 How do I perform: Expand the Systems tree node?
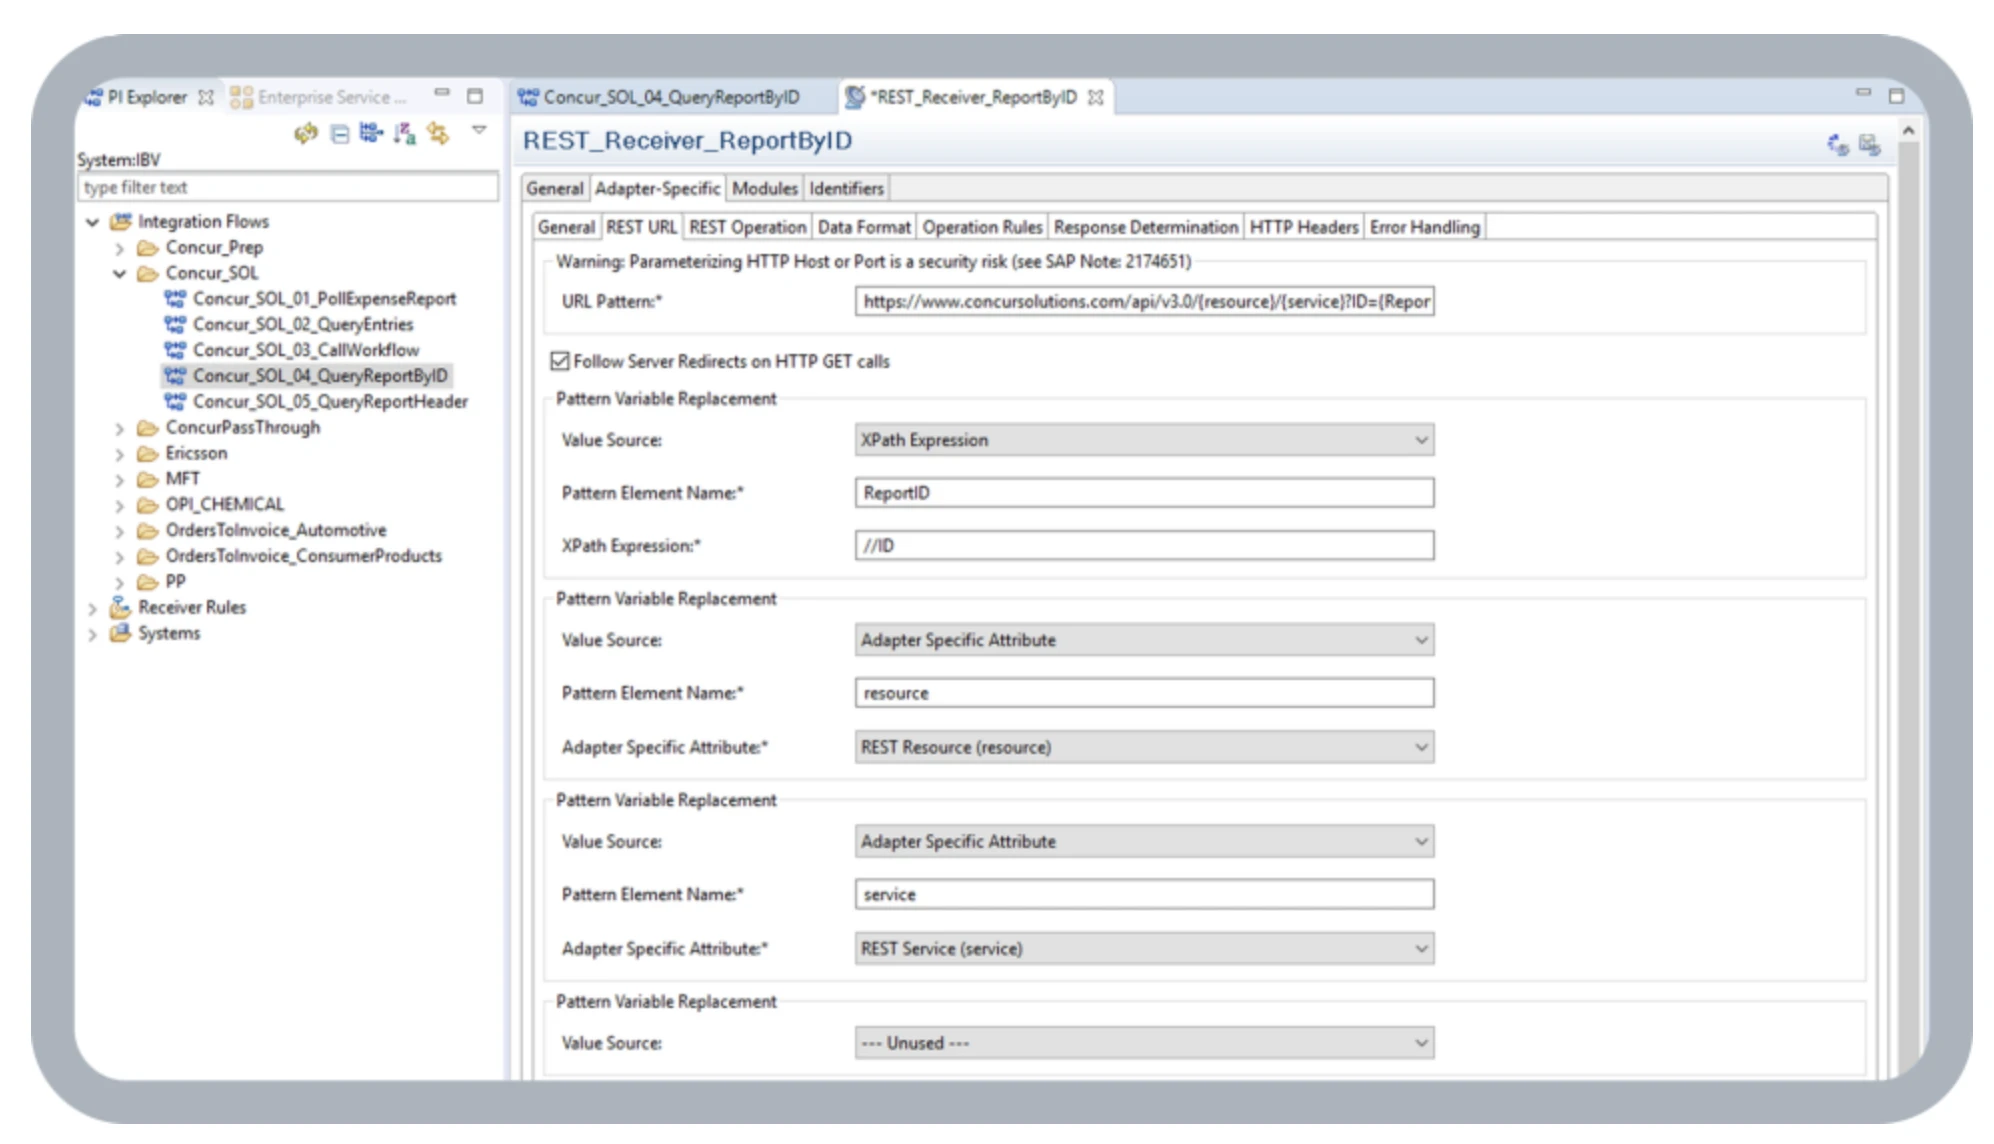92,634
